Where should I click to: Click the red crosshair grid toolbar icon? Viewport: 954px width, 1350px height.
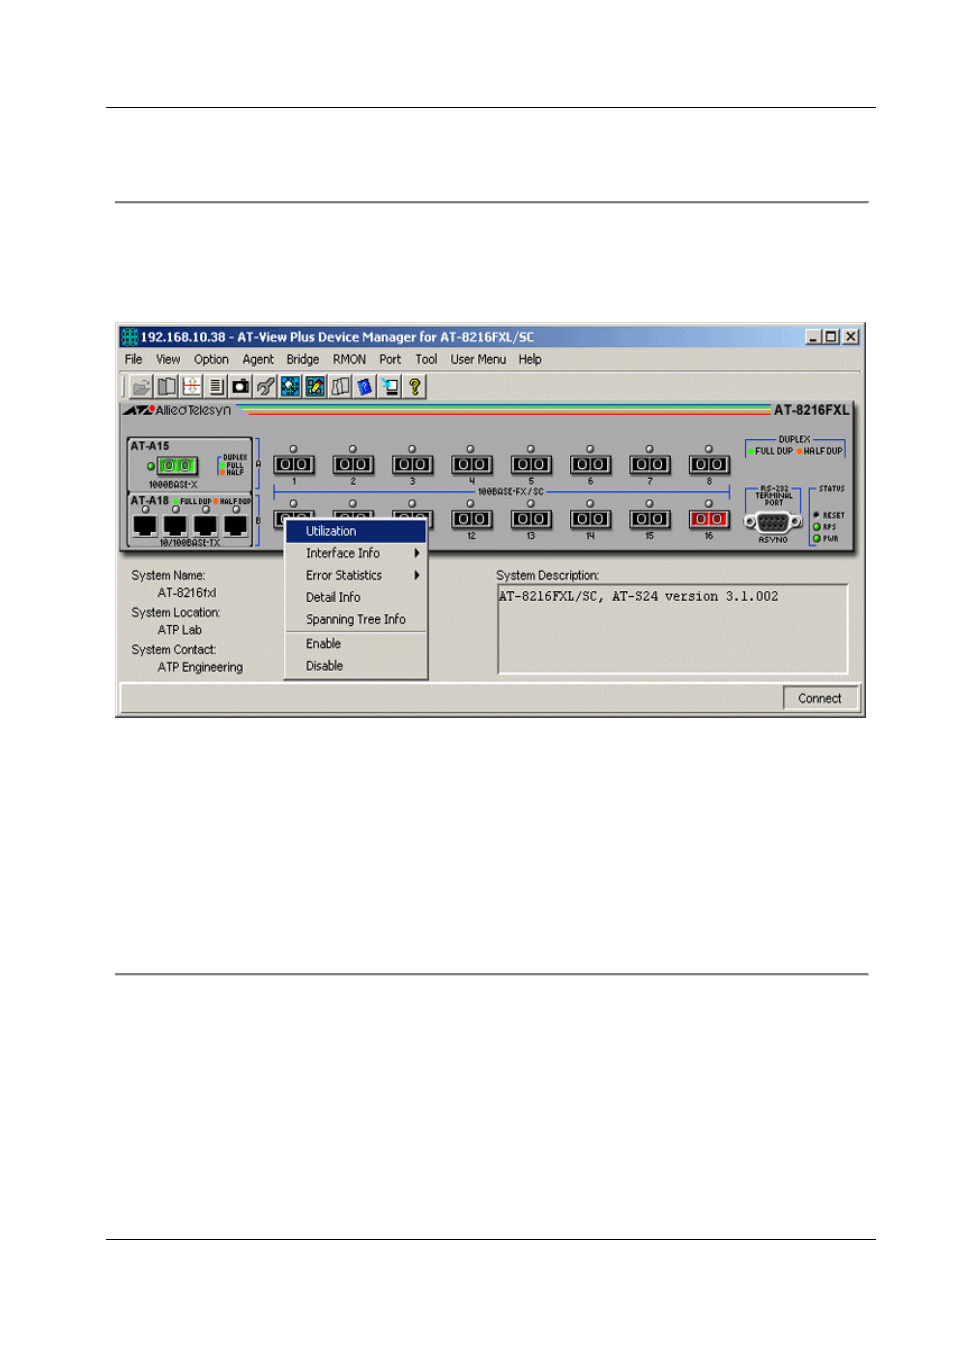point(191,386)
